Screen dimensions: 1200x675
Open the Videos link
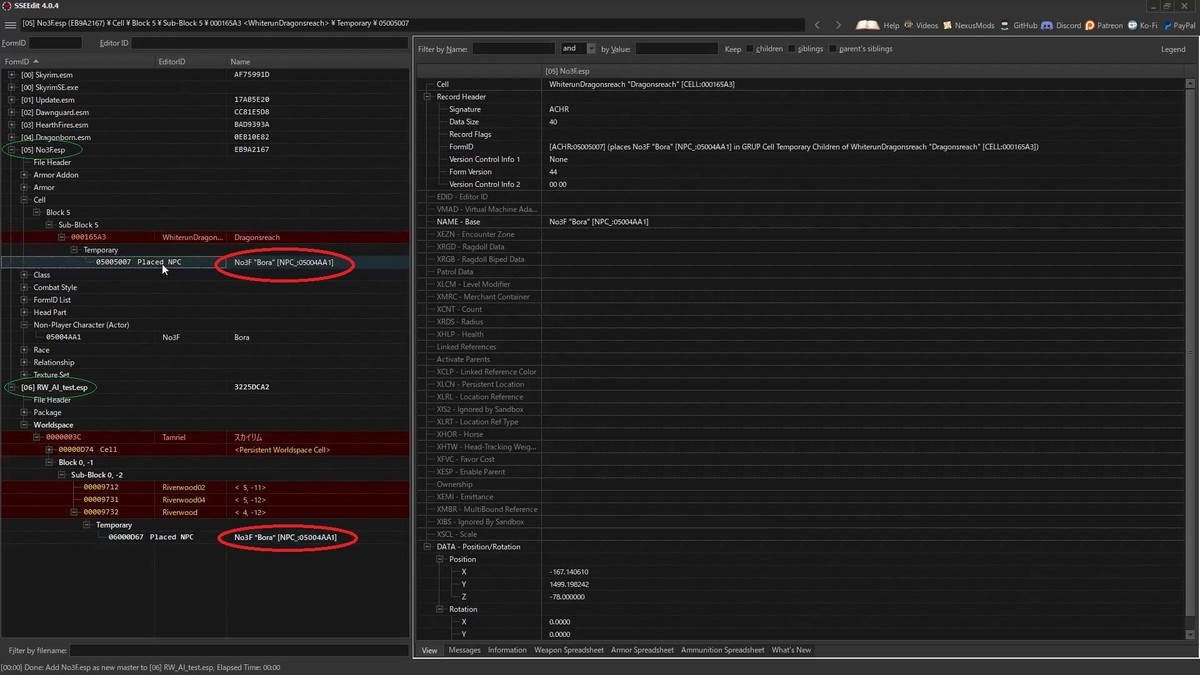pos(921,25)
